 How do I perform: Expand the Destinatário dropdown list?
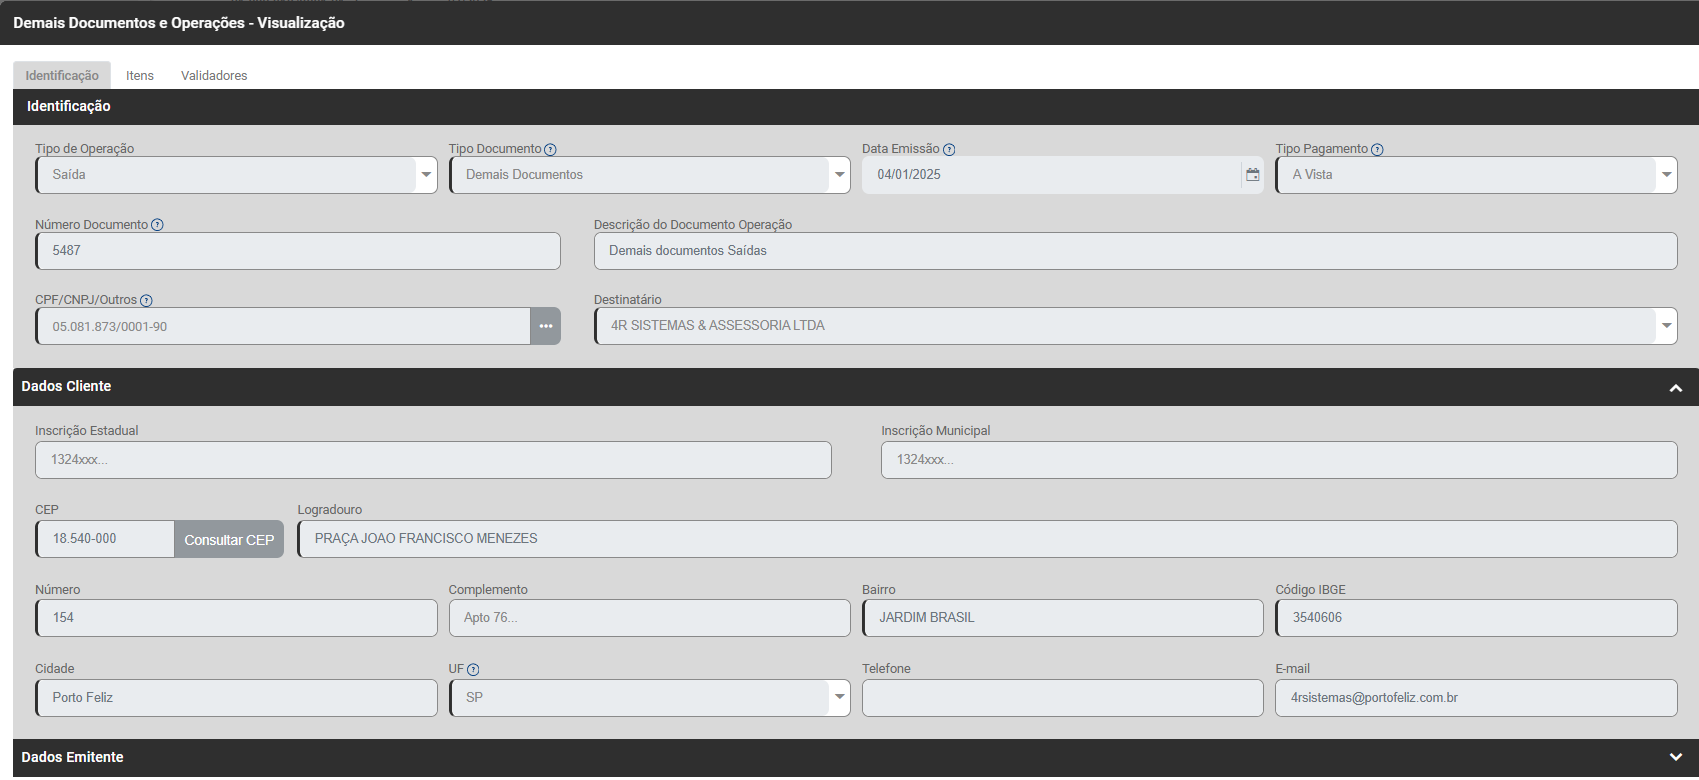click(x=1666, y=326)
